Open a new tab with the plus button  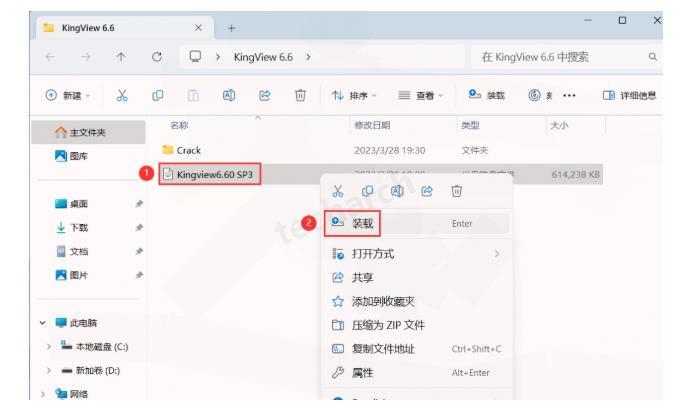(232, 28)
